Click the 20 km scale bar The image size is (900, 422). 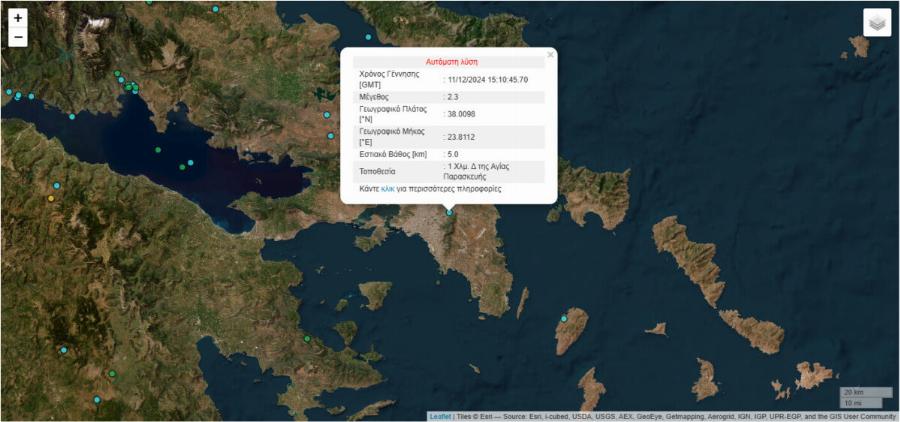(x=865, y=392)
